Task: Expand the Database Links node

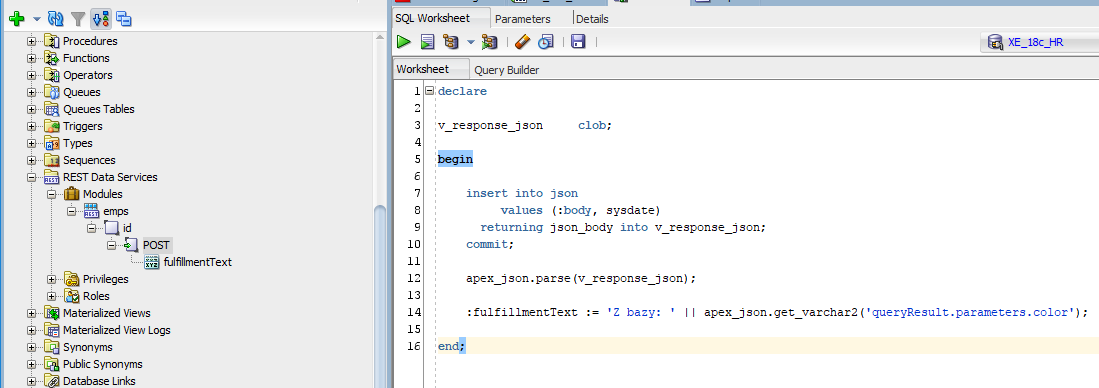Action: [32, 381]
